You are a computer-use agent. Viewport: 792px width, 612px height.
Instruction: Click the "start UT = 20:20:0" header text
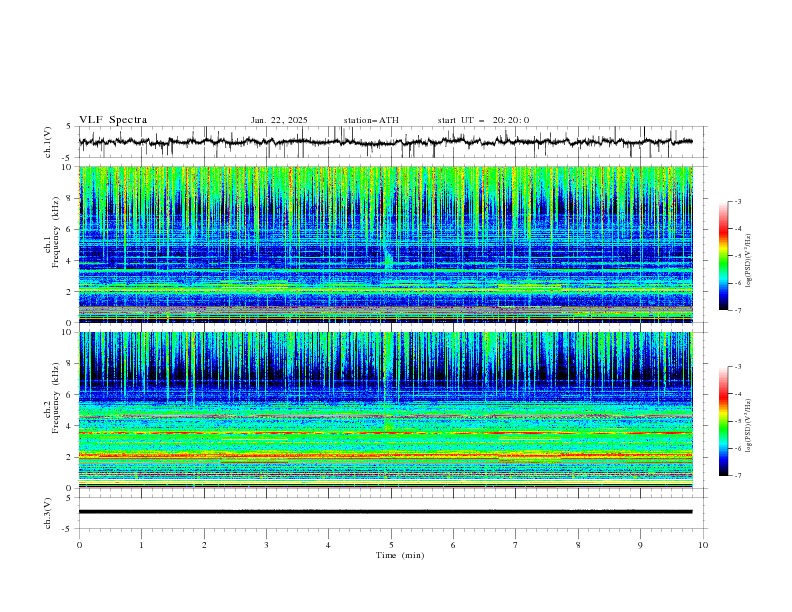(x=483, y=120)
